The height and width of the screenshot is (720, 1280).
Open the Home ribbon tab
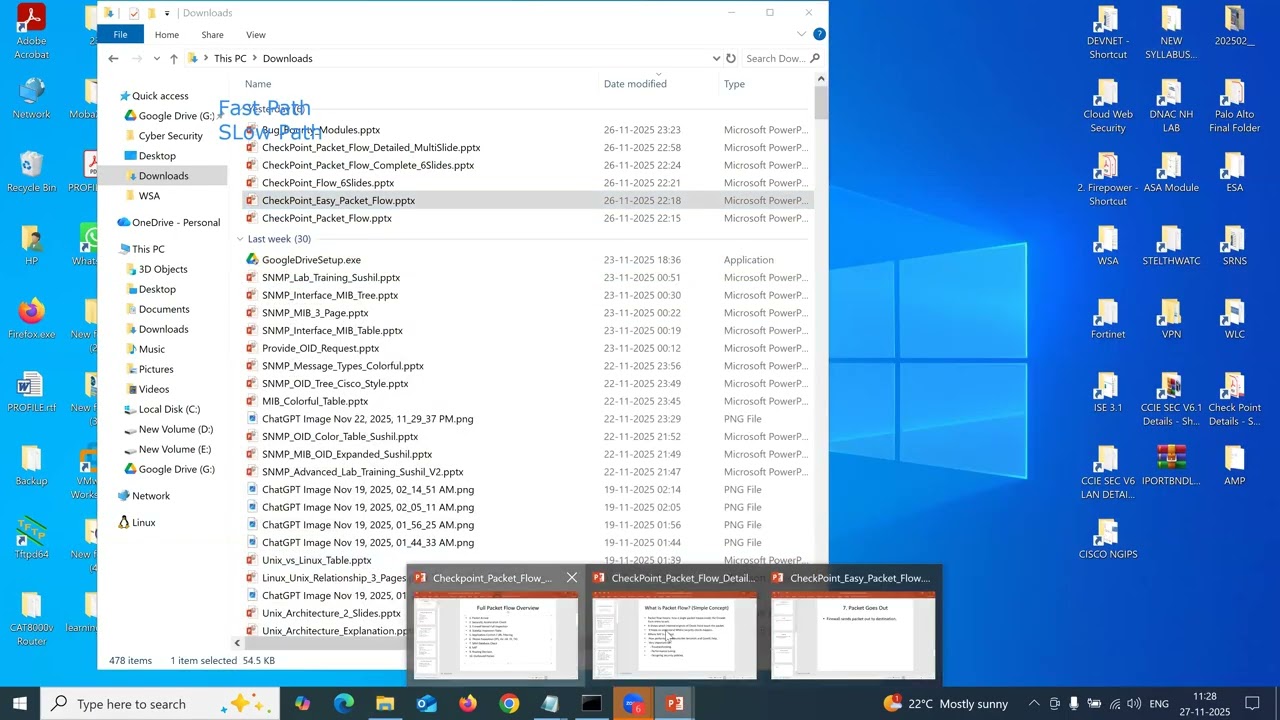167,34
